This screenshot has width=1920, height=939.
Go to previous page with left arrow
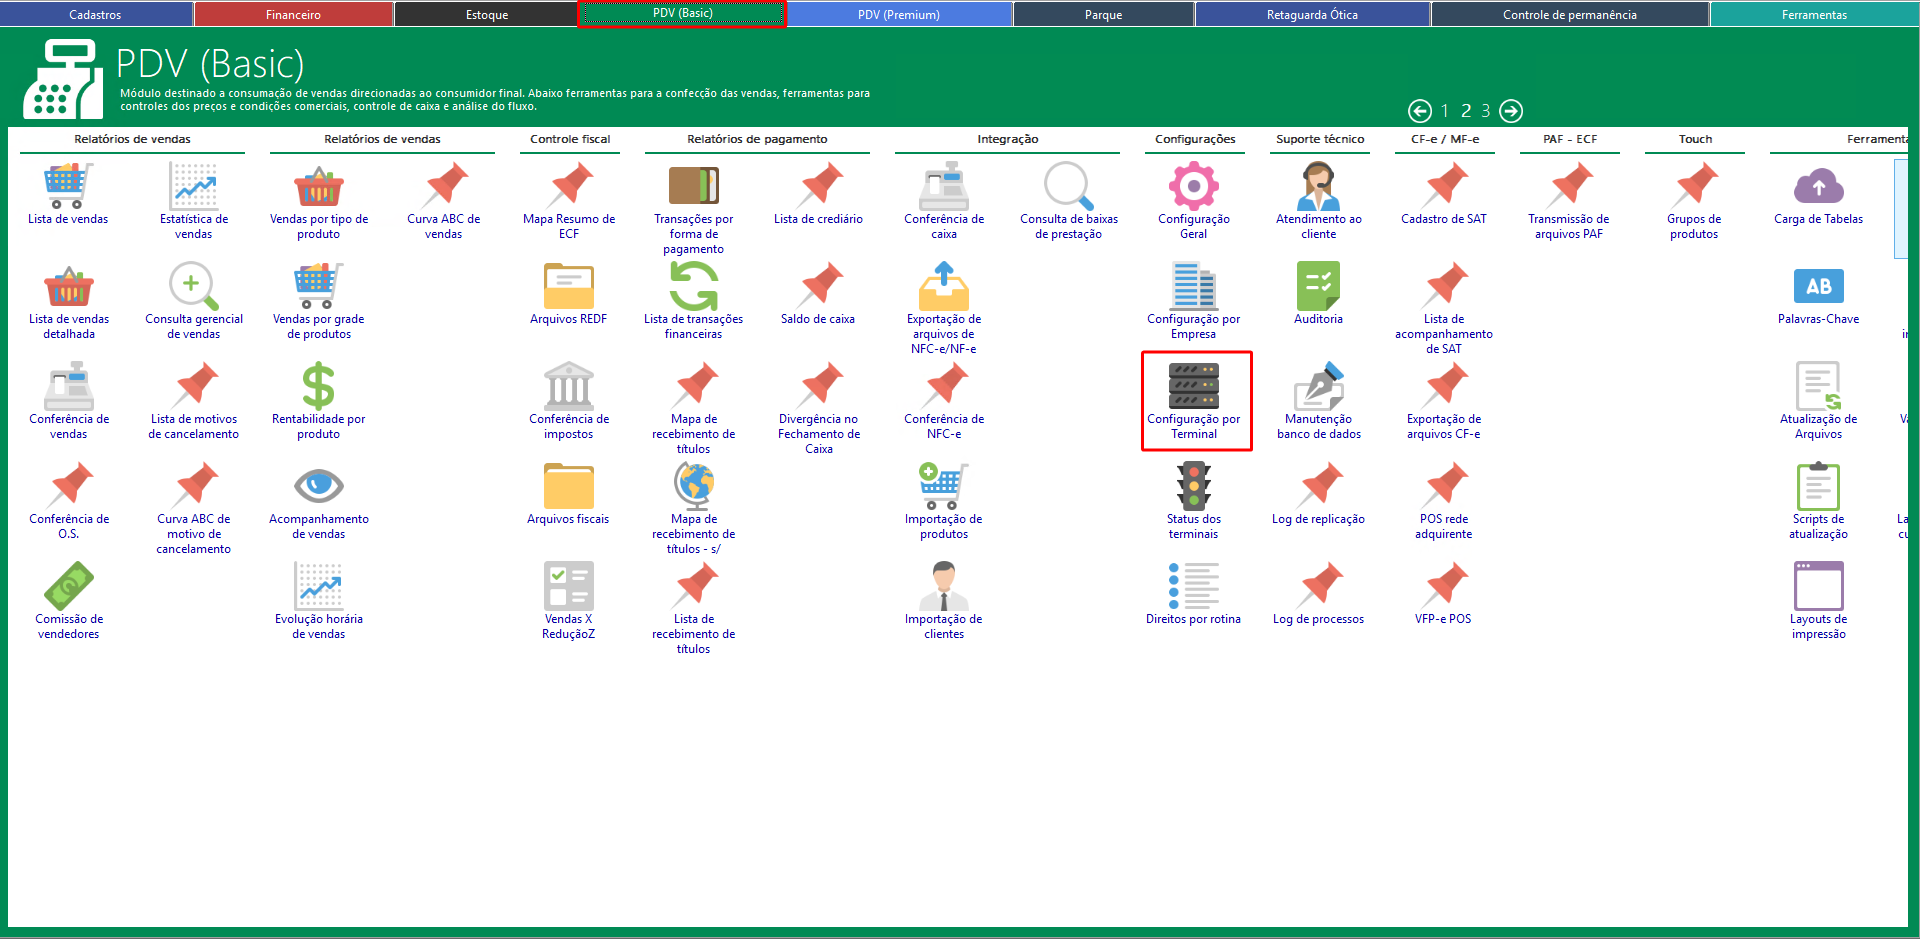[x=1419, y=111]
